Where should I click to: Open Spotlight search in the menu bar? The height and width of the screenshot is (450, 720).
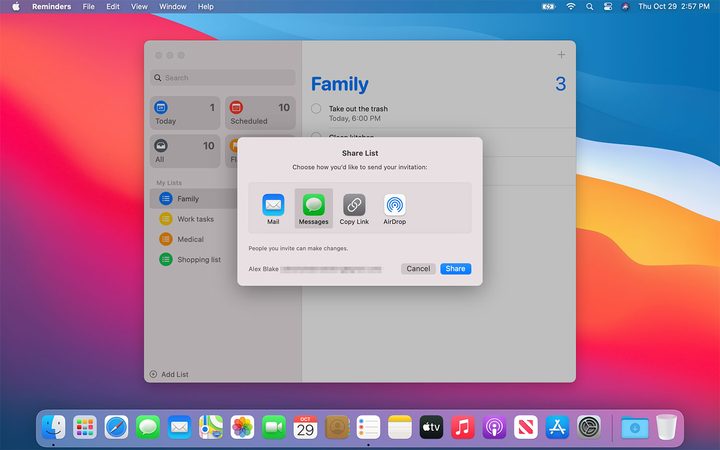[x=590, y=6]
